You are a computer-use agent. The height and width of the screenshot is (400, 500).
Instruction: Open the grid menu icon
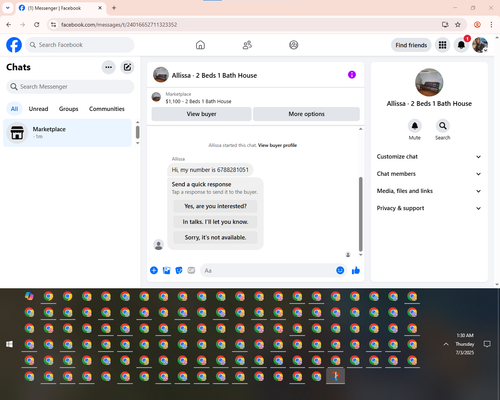442,45
